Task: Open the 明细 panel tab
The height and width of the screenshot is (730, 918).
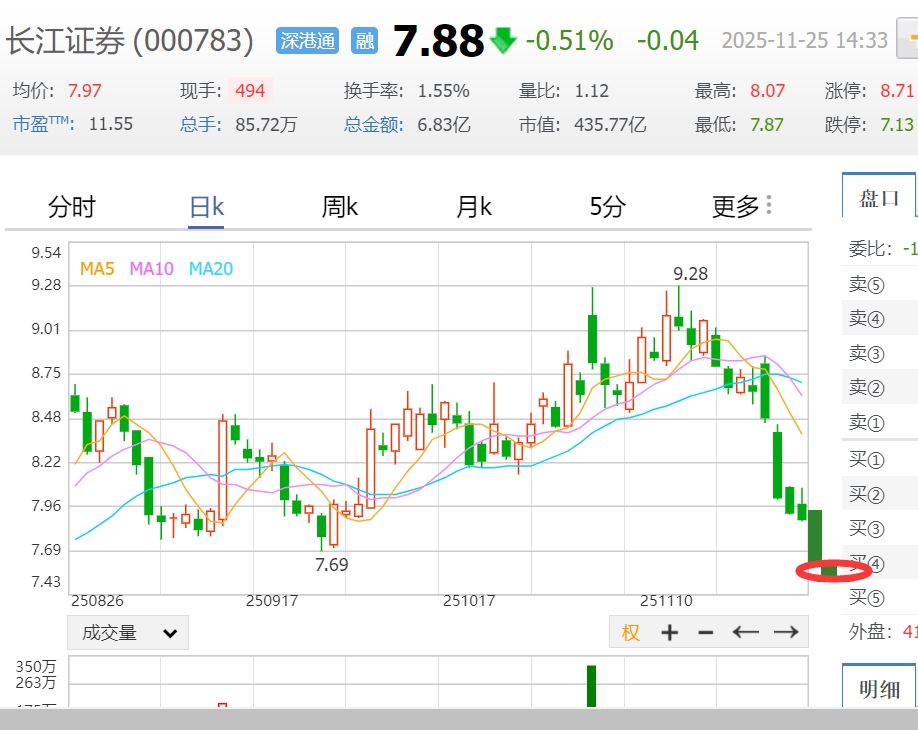Action: point(879,687)
